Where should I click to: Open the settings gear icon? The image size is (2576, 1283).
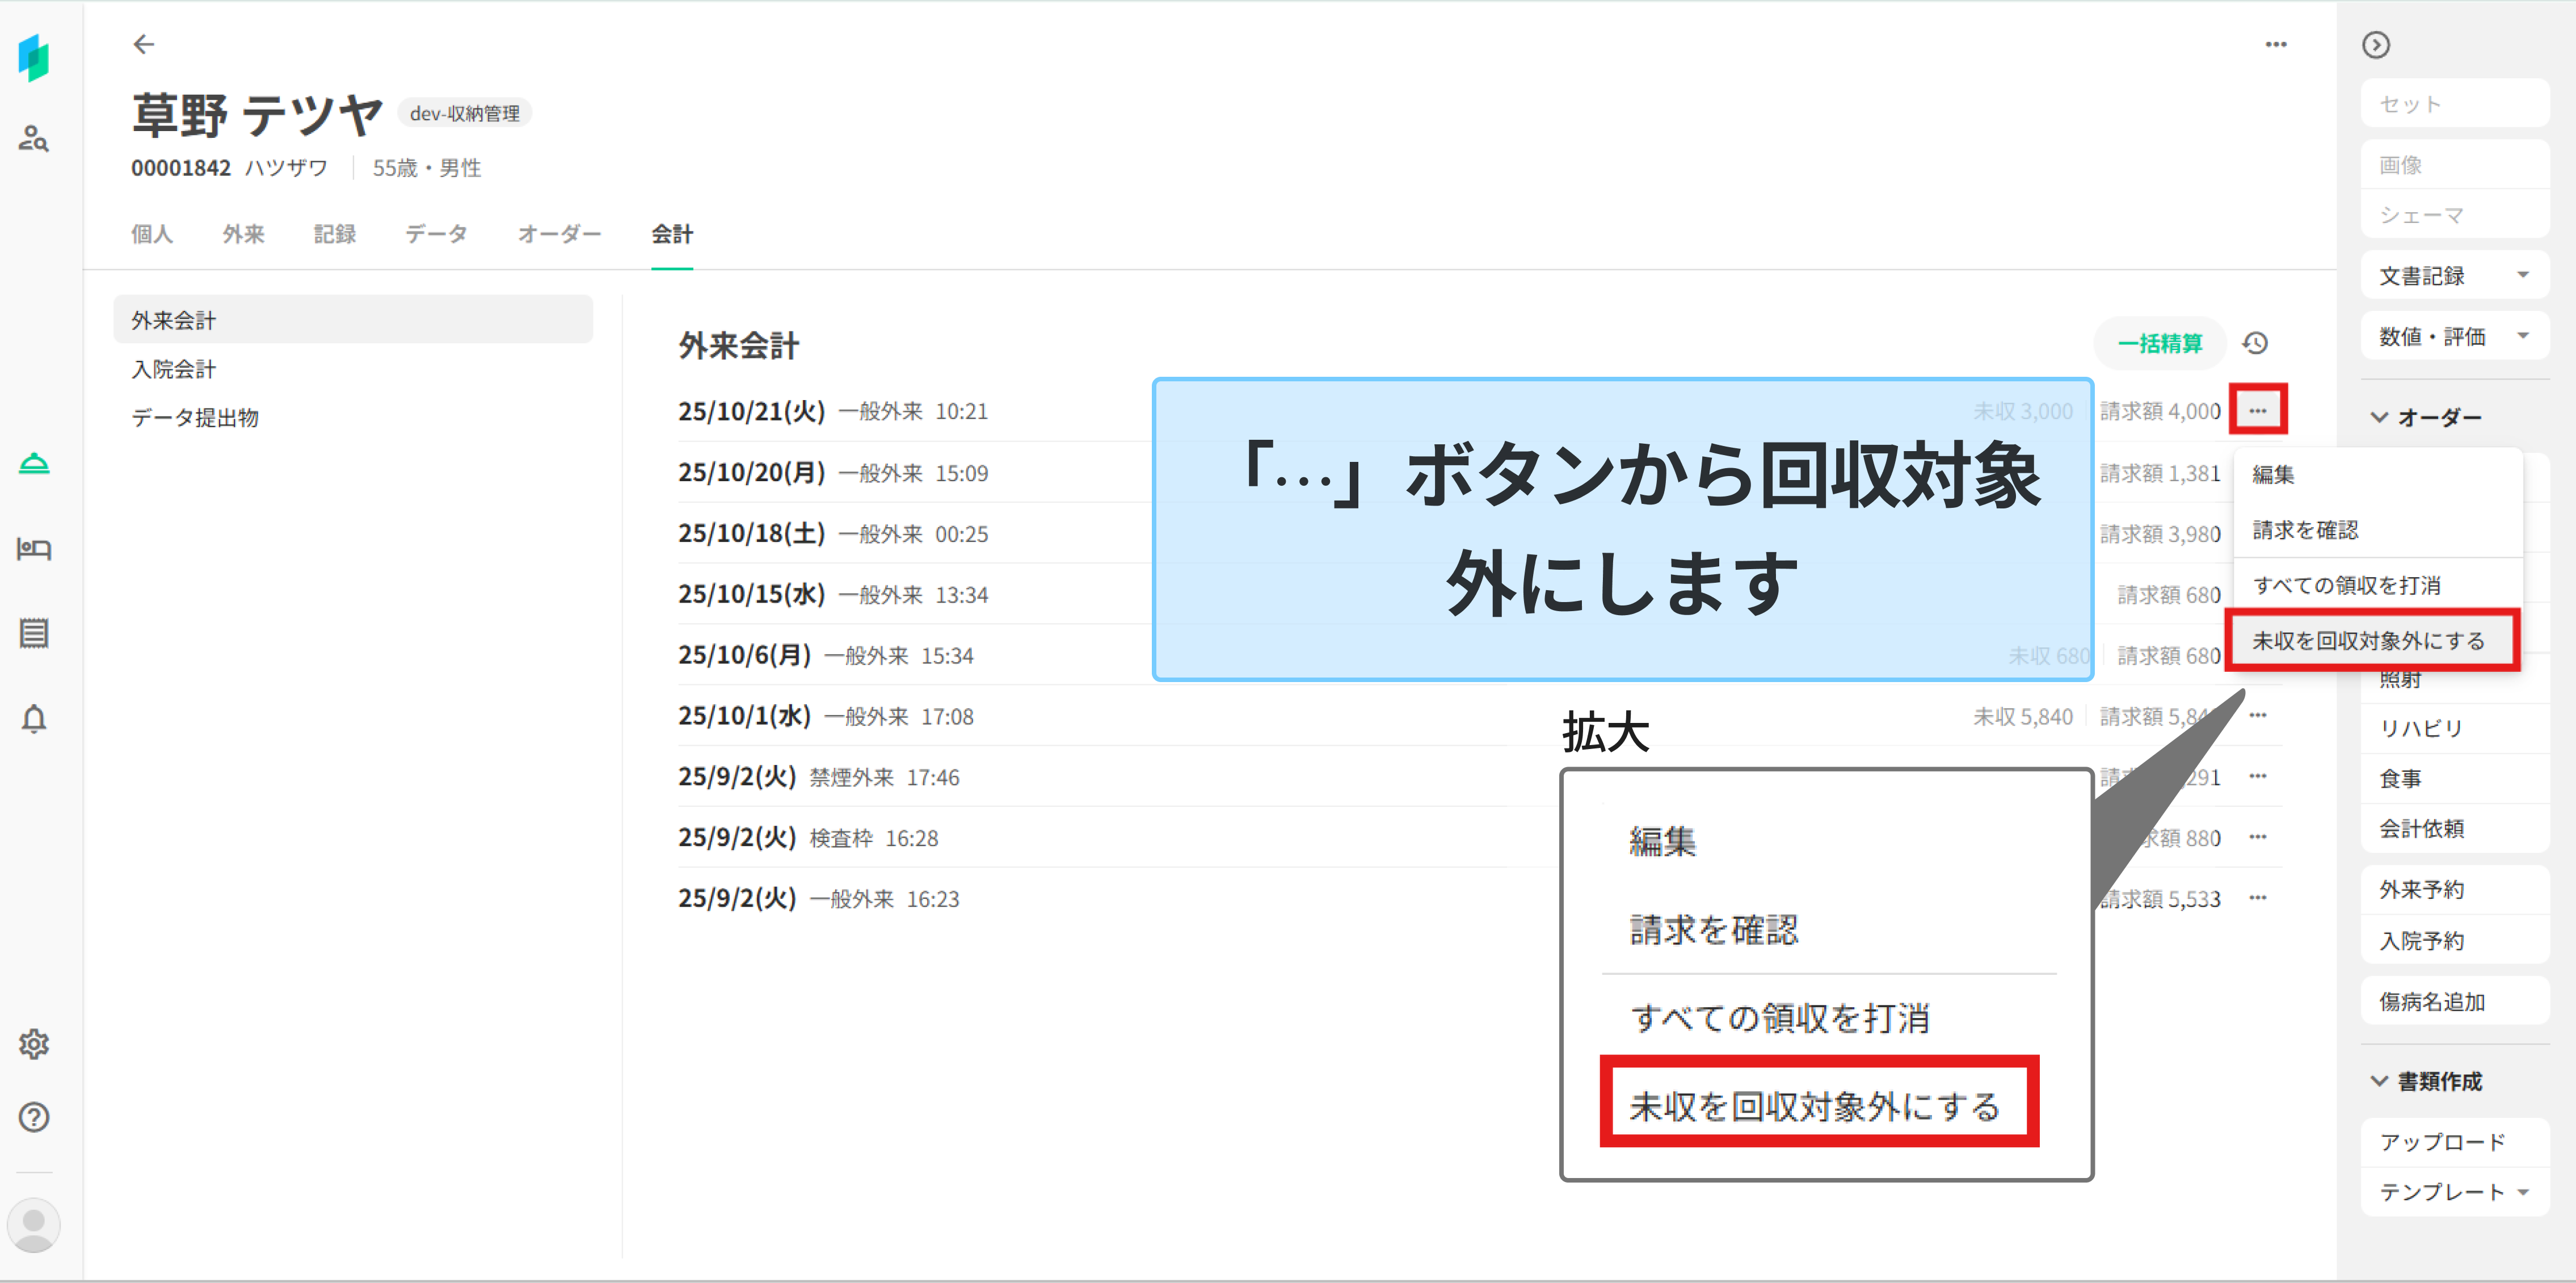[x=34, y=1044]
